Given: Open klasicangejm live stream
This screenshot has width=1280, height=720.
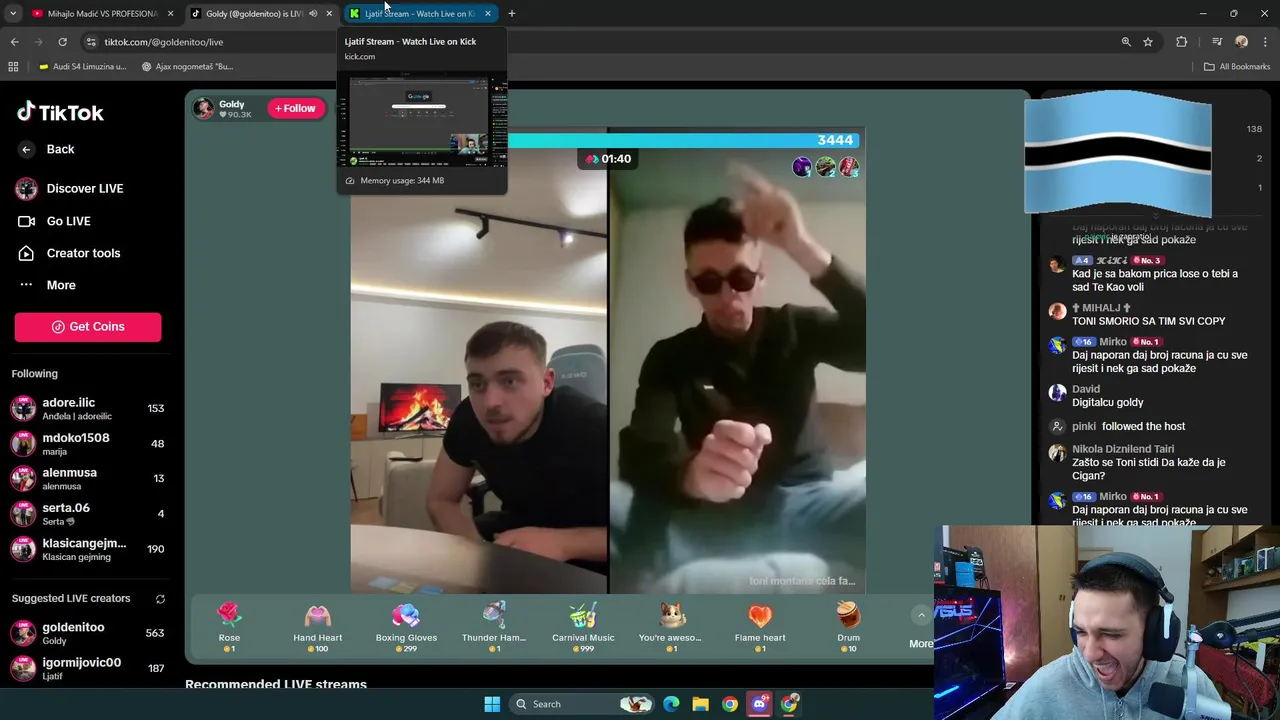Looking at the screenshot, I should (87, 548).
